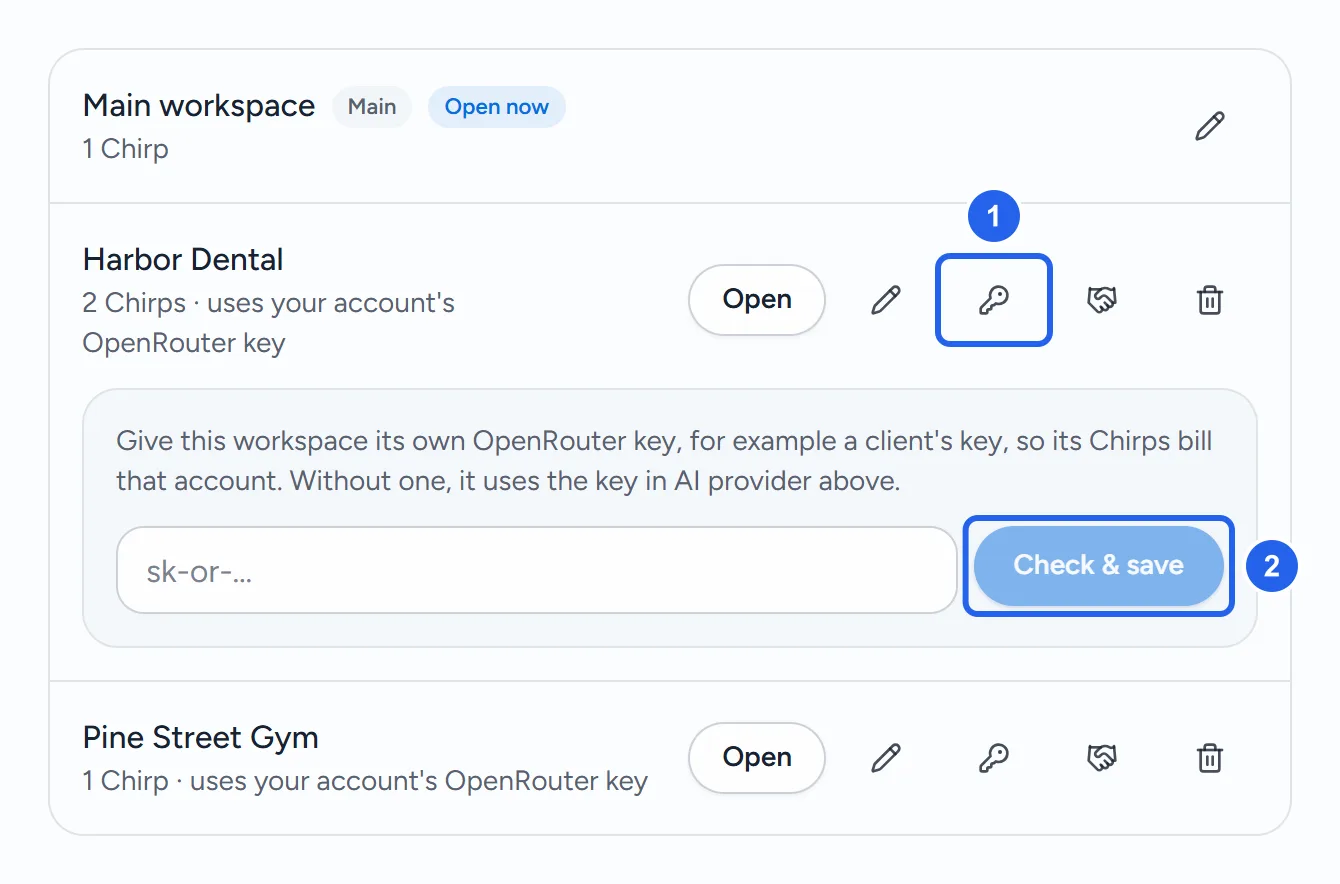
Task: Open Harbor Dental handshake sharing icon
Action: [1102, 300]
